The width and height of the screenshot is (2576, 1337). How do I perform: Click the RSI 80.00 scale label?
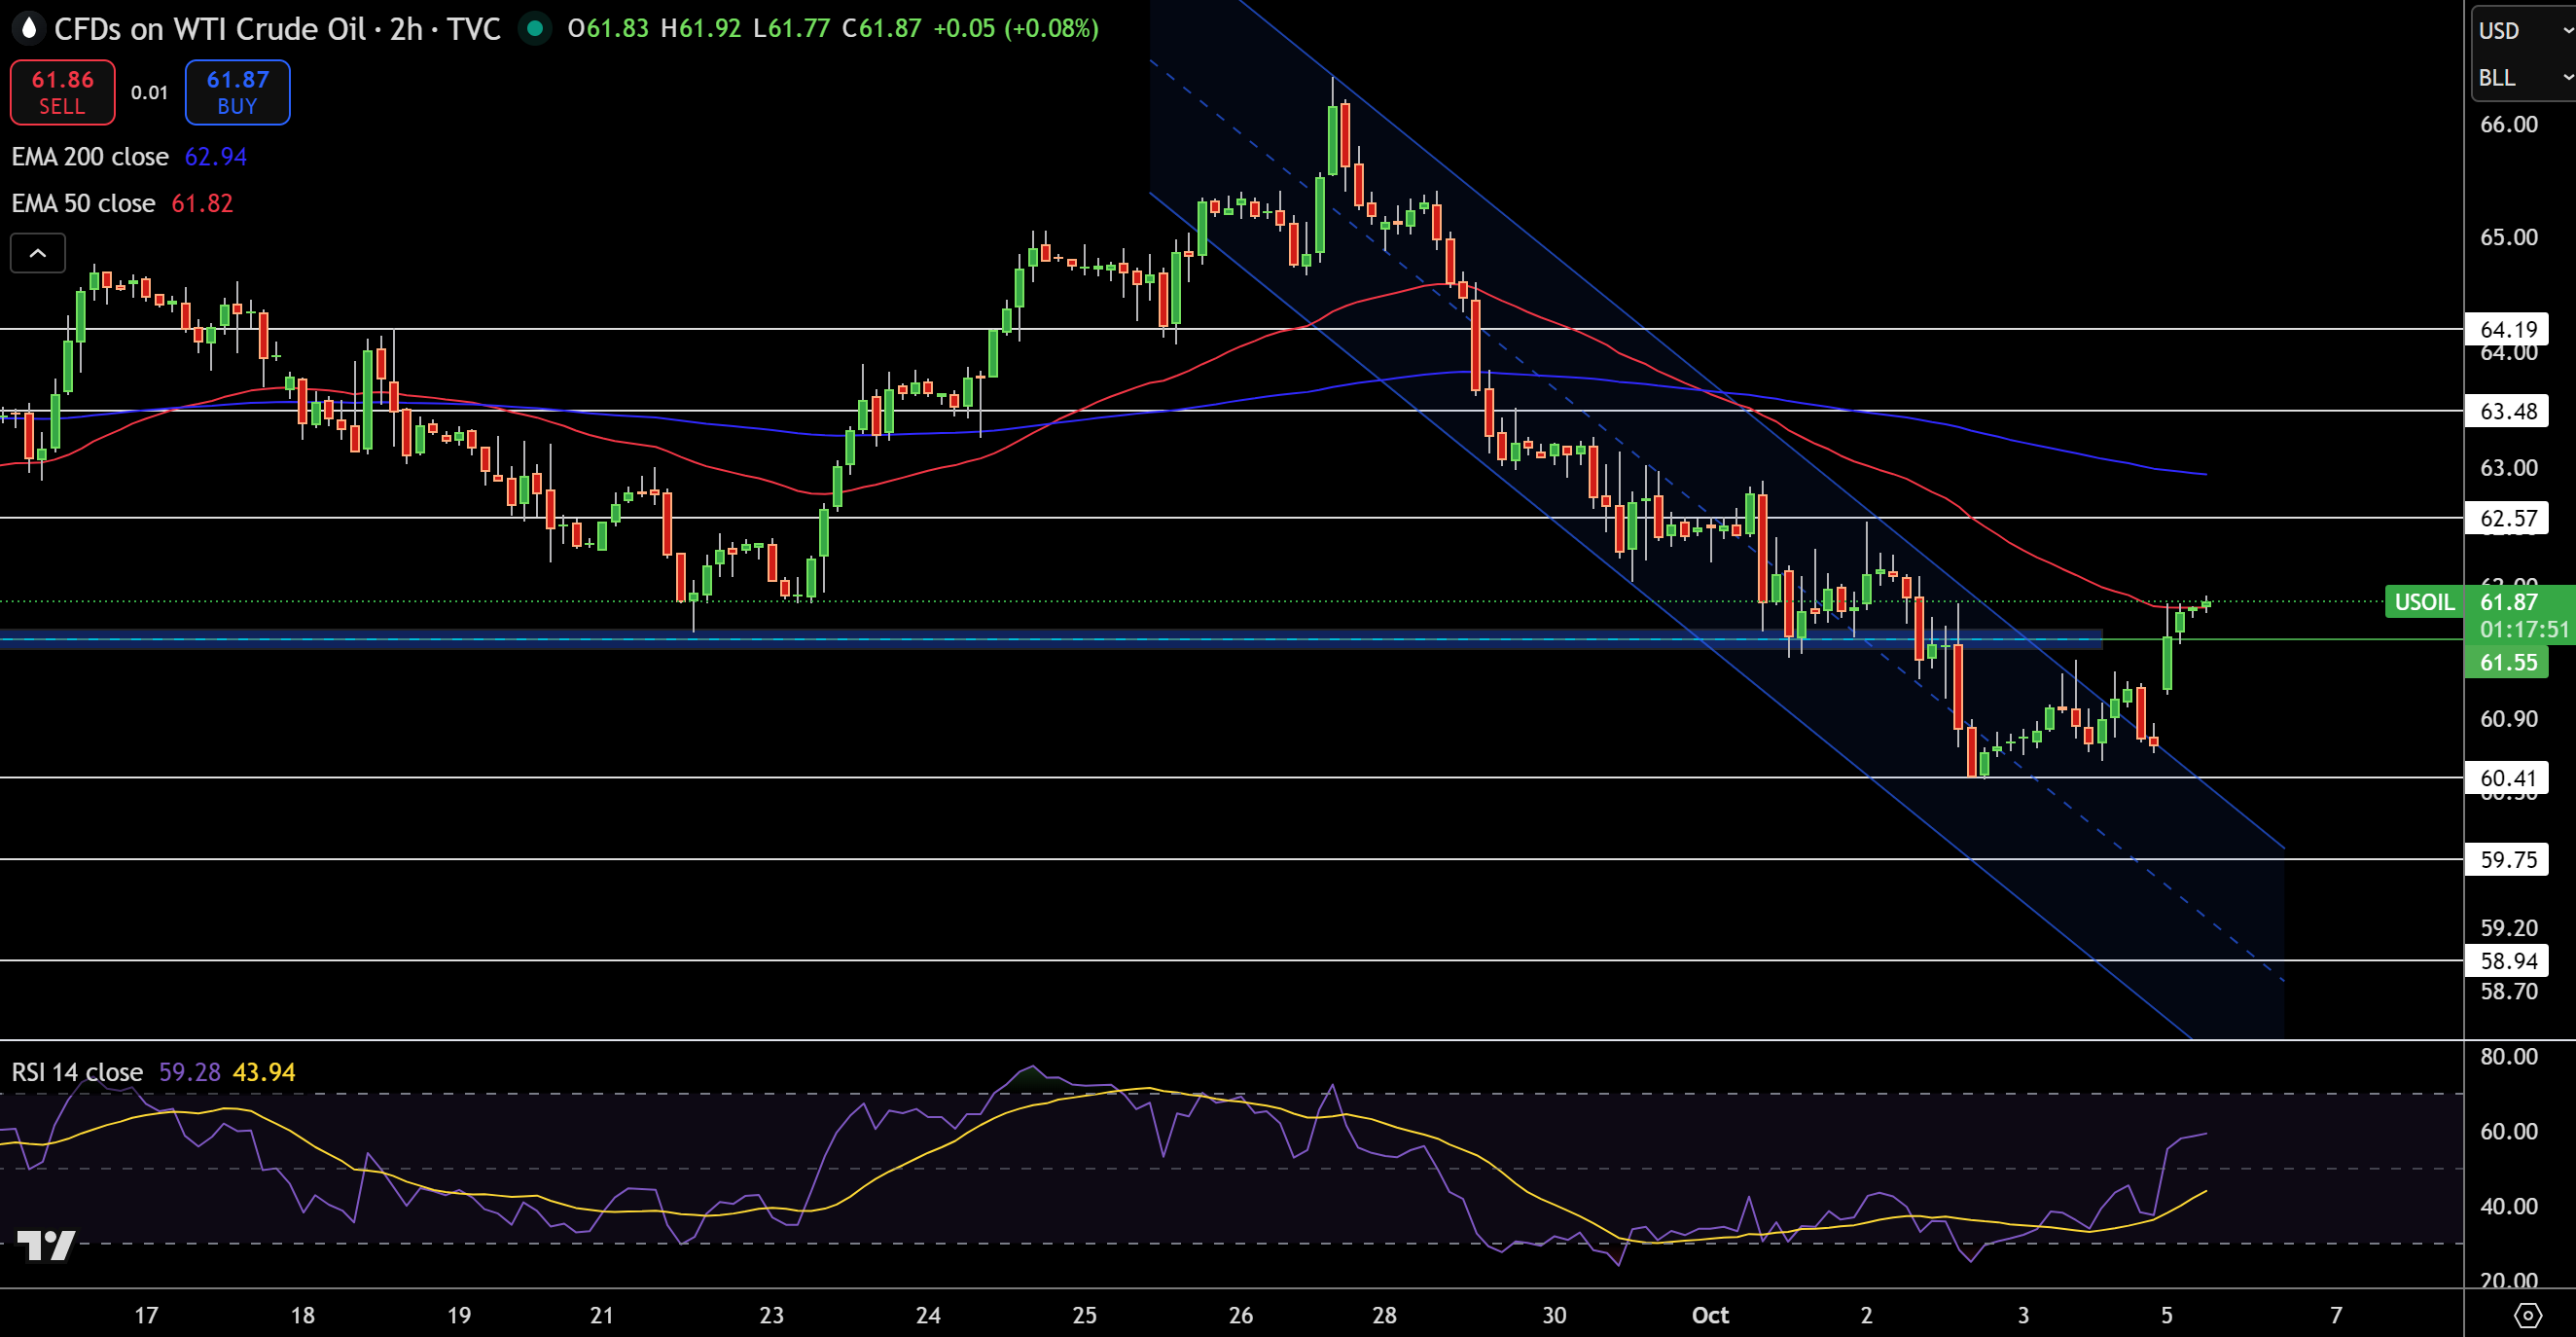pos(2508,1056)
